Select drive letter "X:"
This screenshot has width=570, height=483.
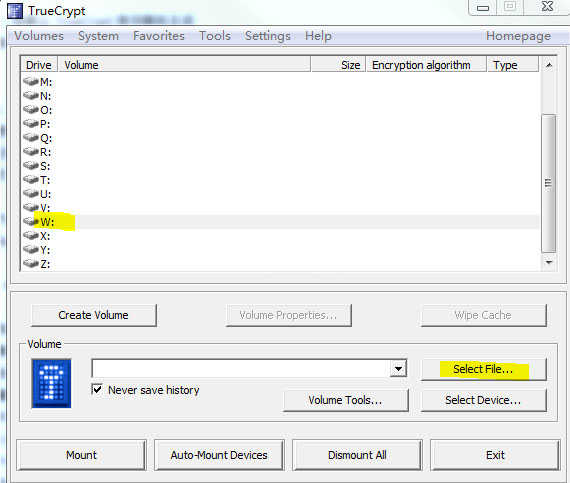[x=45, y=236]
